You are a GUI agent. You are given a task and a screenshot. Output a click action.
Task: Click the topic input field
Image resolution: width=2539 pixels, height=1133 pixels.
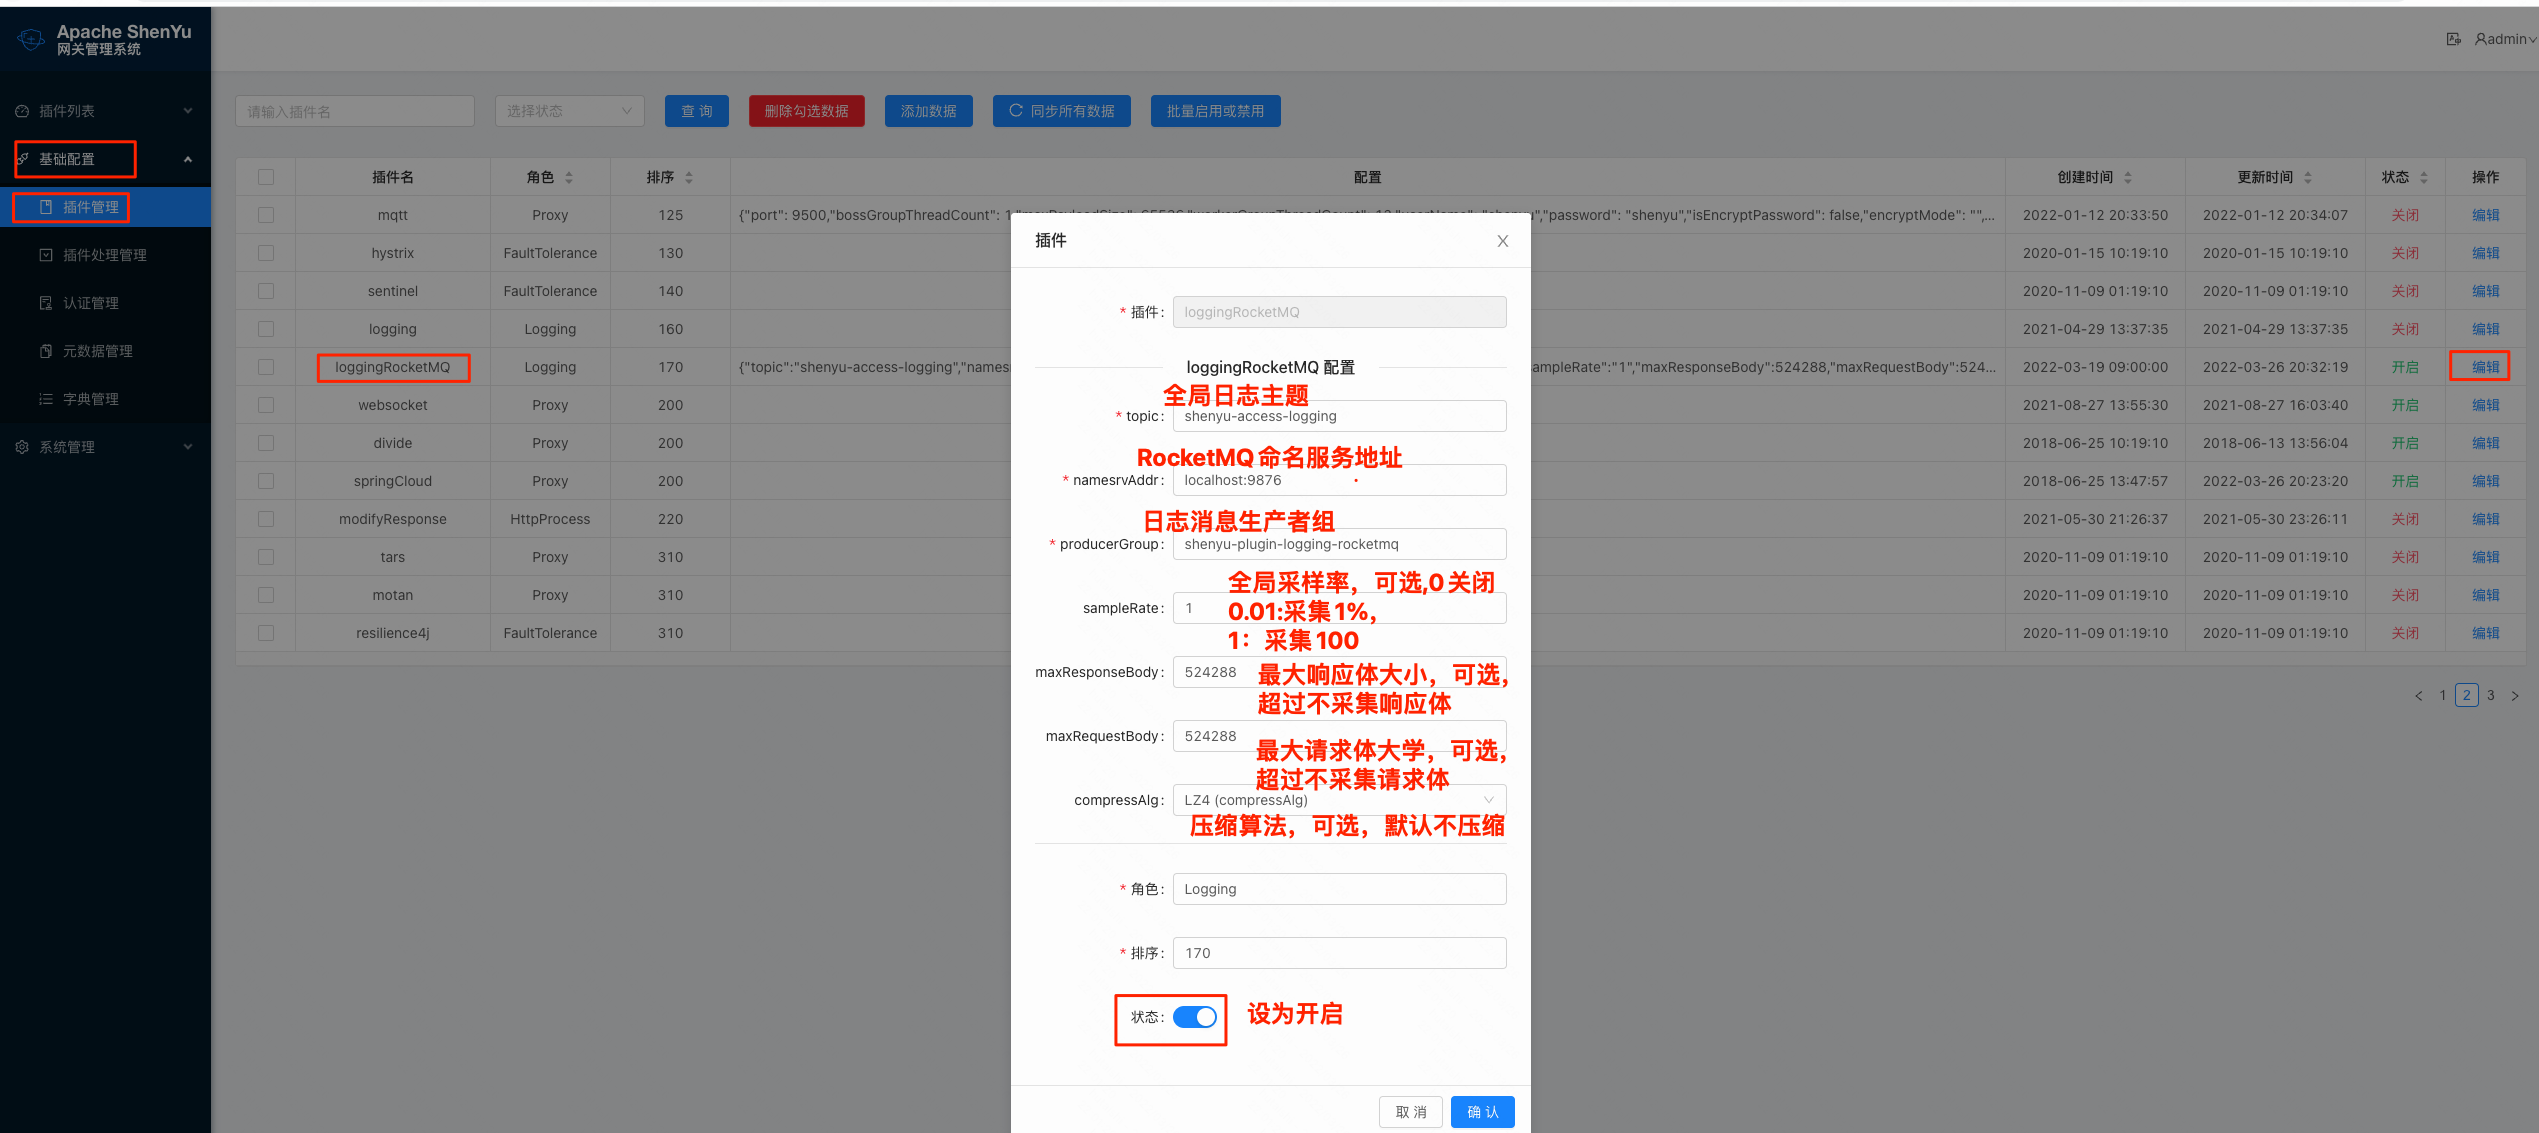coord(1339,416)
